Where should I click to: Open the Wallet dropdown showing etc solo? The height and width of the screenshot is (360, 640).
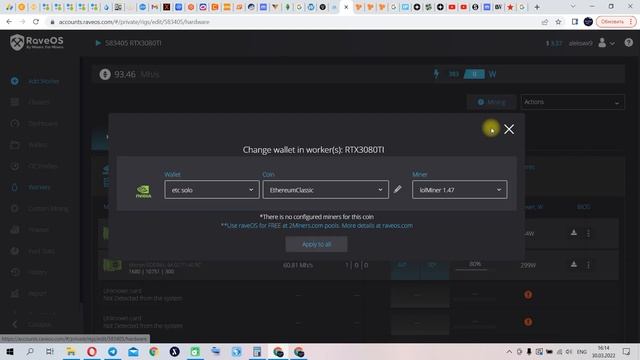(x=211, y=190)
